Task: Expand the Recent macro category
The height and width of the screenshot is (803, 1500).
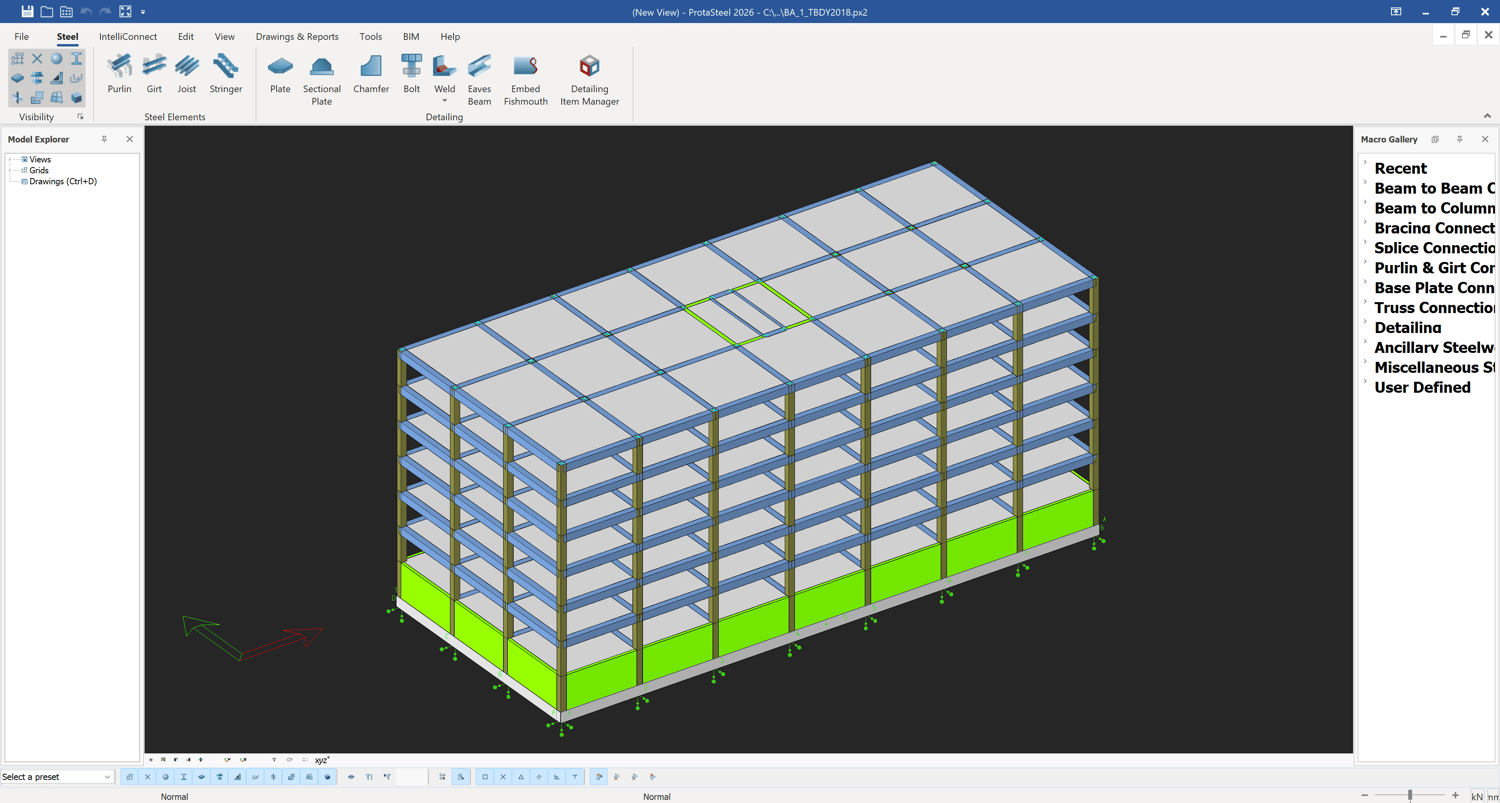Action: [1365, 163]
